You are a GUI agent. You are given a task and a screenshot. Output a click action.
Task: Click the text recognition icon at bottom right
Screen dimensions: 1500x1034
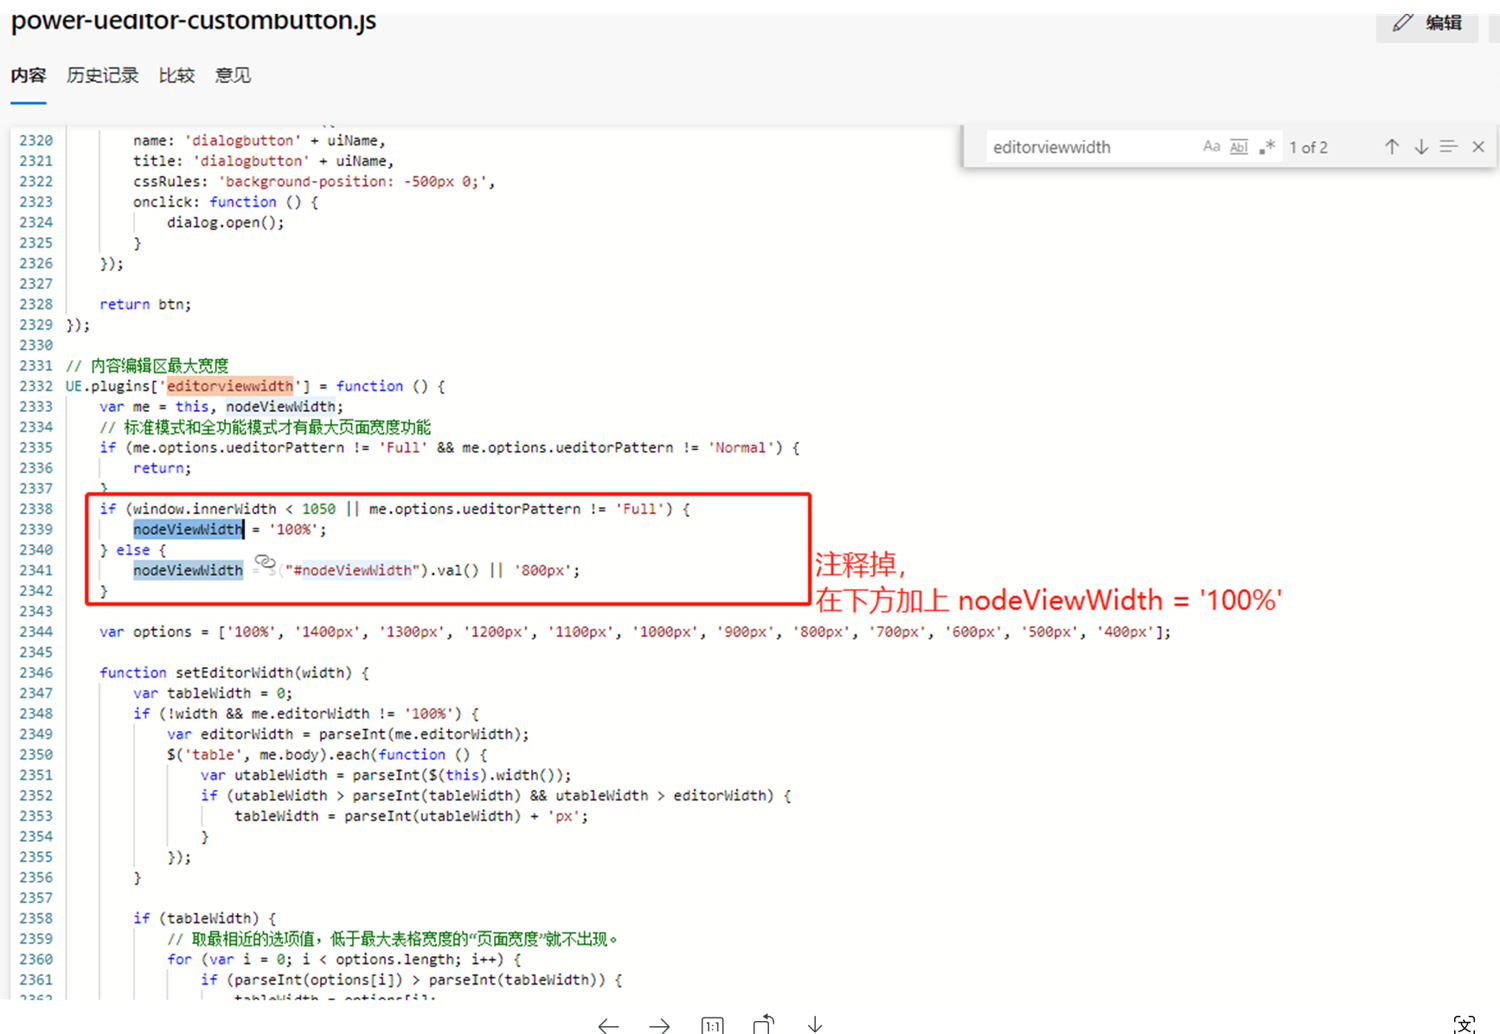coord(1464,1024)
